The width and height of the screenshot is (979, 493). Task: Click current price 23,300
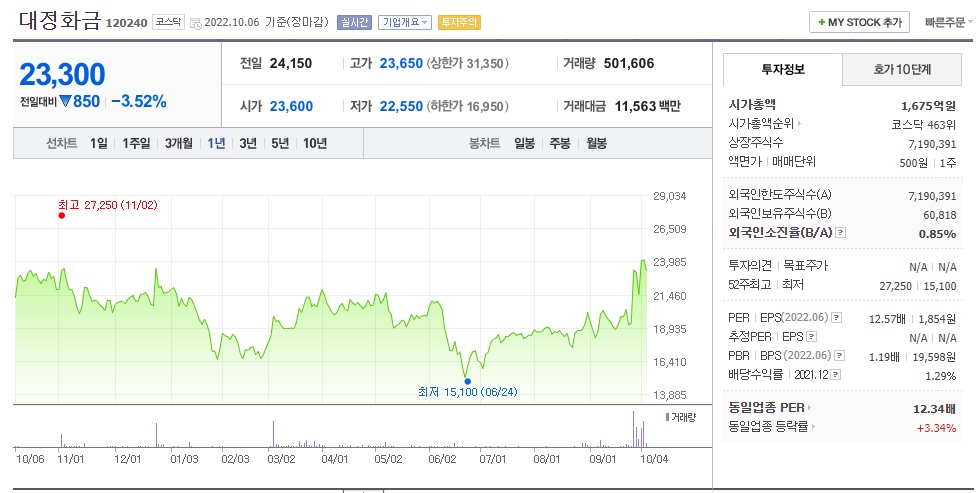62,74
